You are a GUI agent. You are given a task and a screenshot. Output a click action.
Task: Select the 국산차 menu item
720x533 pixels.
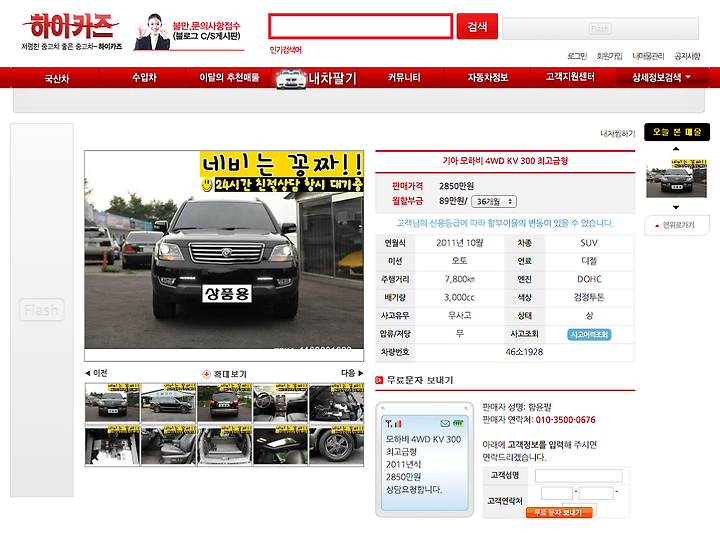[x=56, y=78]
